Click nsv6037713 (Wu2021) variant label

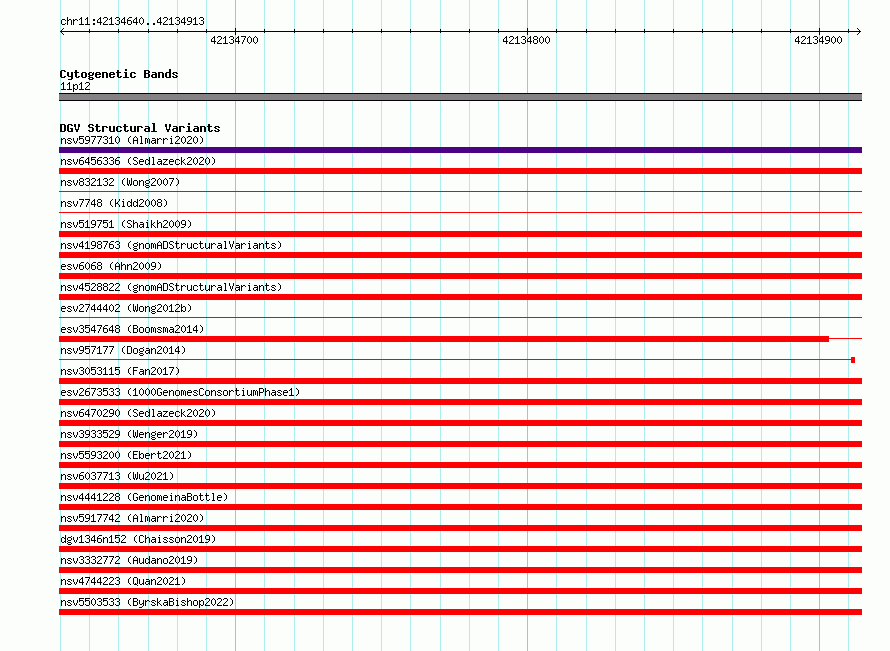[x=117, y=476]
